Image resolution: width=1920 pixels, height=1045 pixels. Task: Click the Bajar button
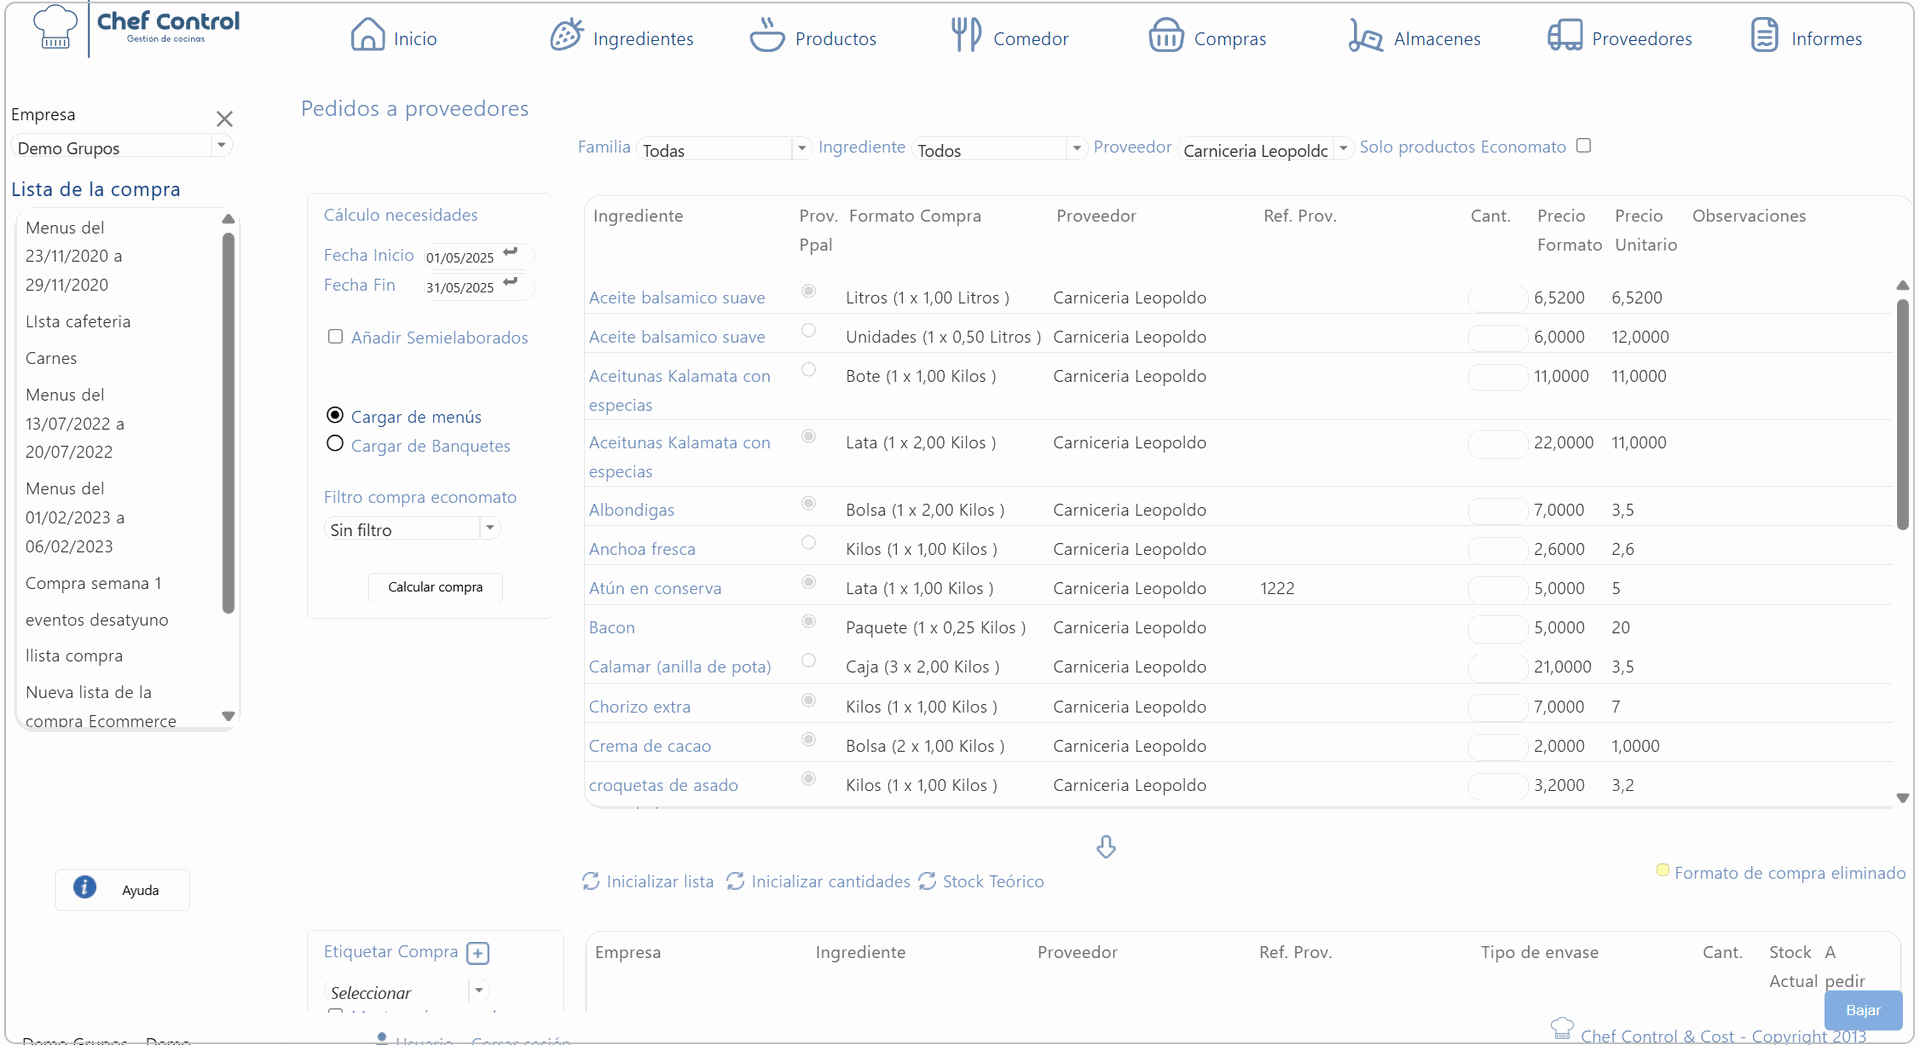(x=1862, y=1010)
